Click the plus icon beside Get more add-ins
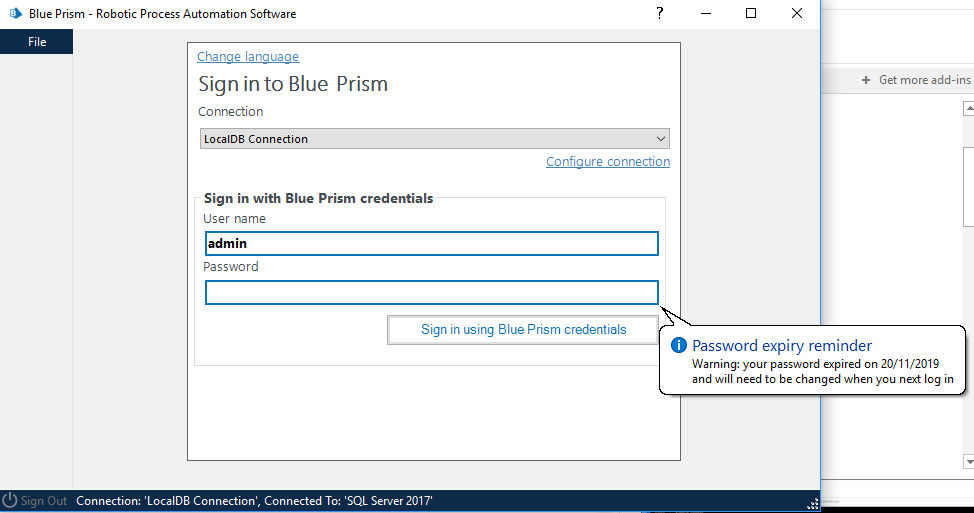The height and width of the screenshot is (513, 974). coord(866,80)
